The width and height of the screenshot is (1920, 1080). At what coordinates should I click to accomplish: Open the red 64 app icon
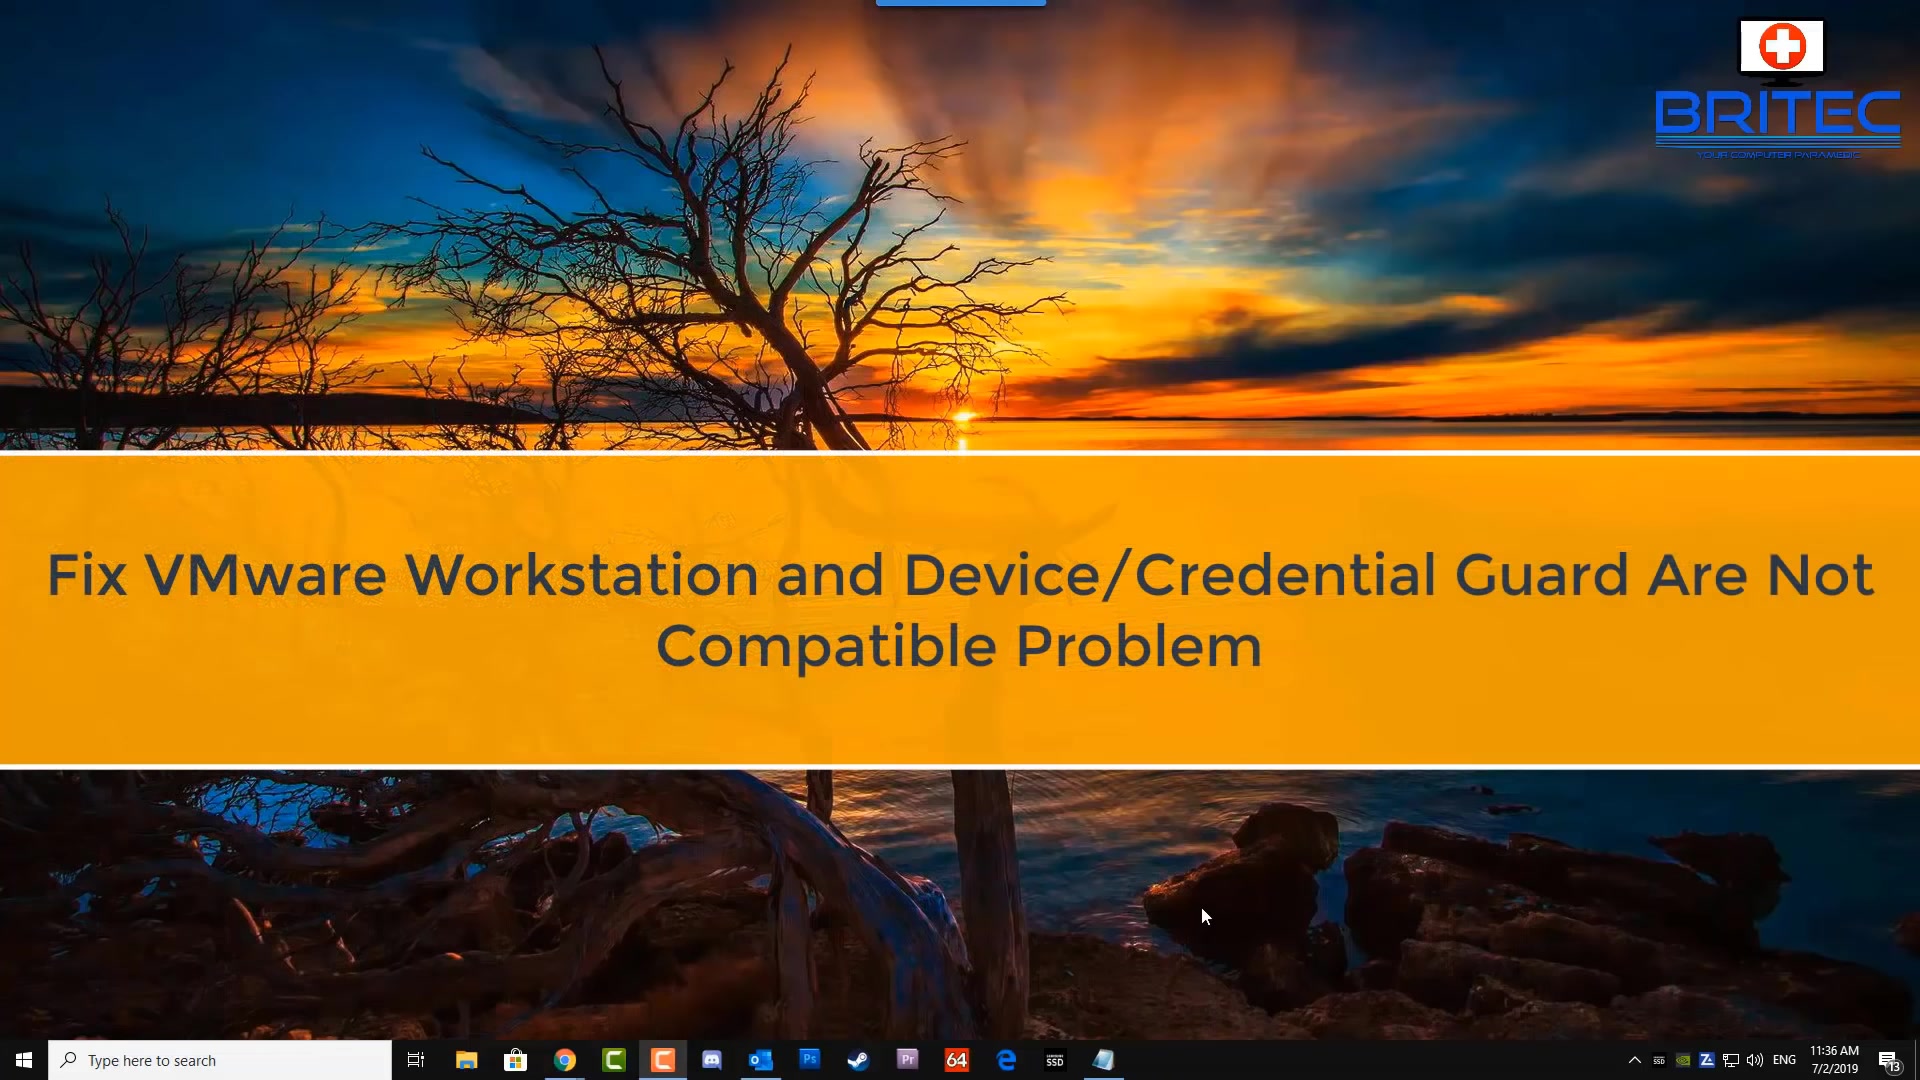(x=957, y=1060)
